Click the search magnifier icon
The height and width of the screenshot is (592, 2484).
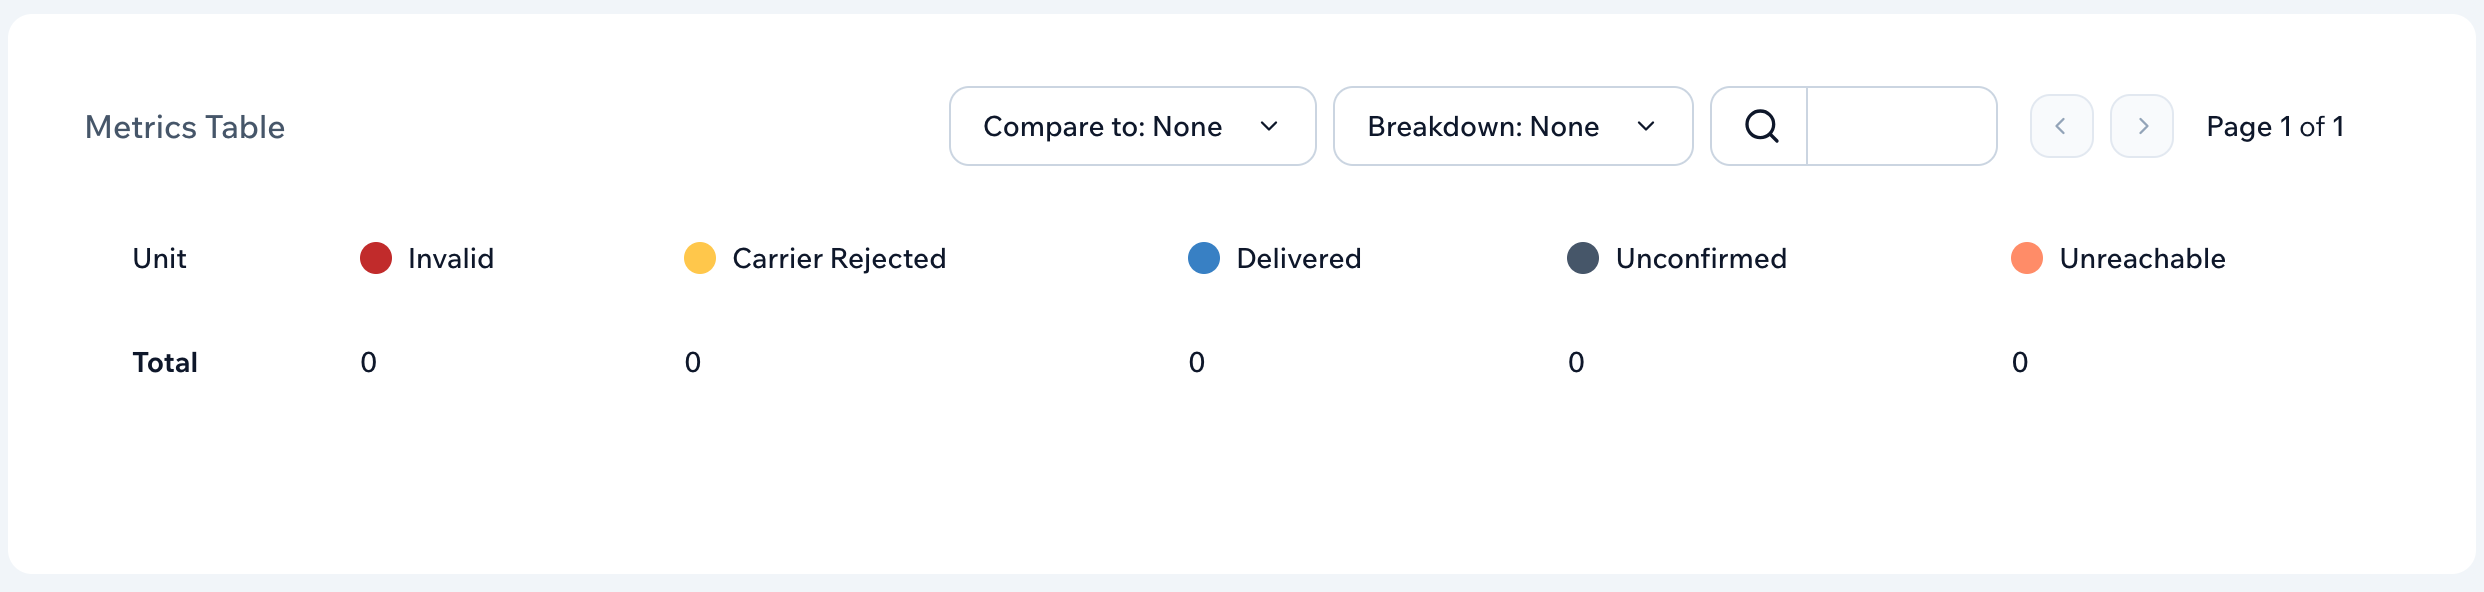coord(1761,126)
